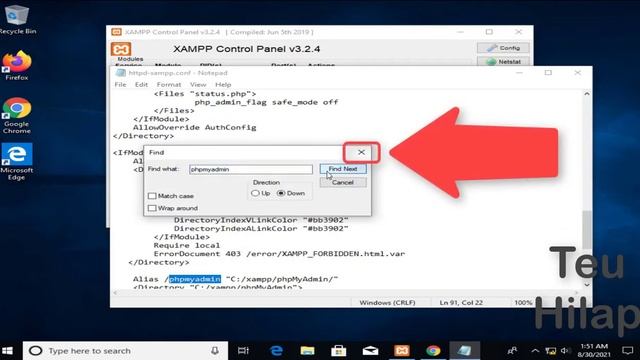Close the Find dialog

point(361,152)
